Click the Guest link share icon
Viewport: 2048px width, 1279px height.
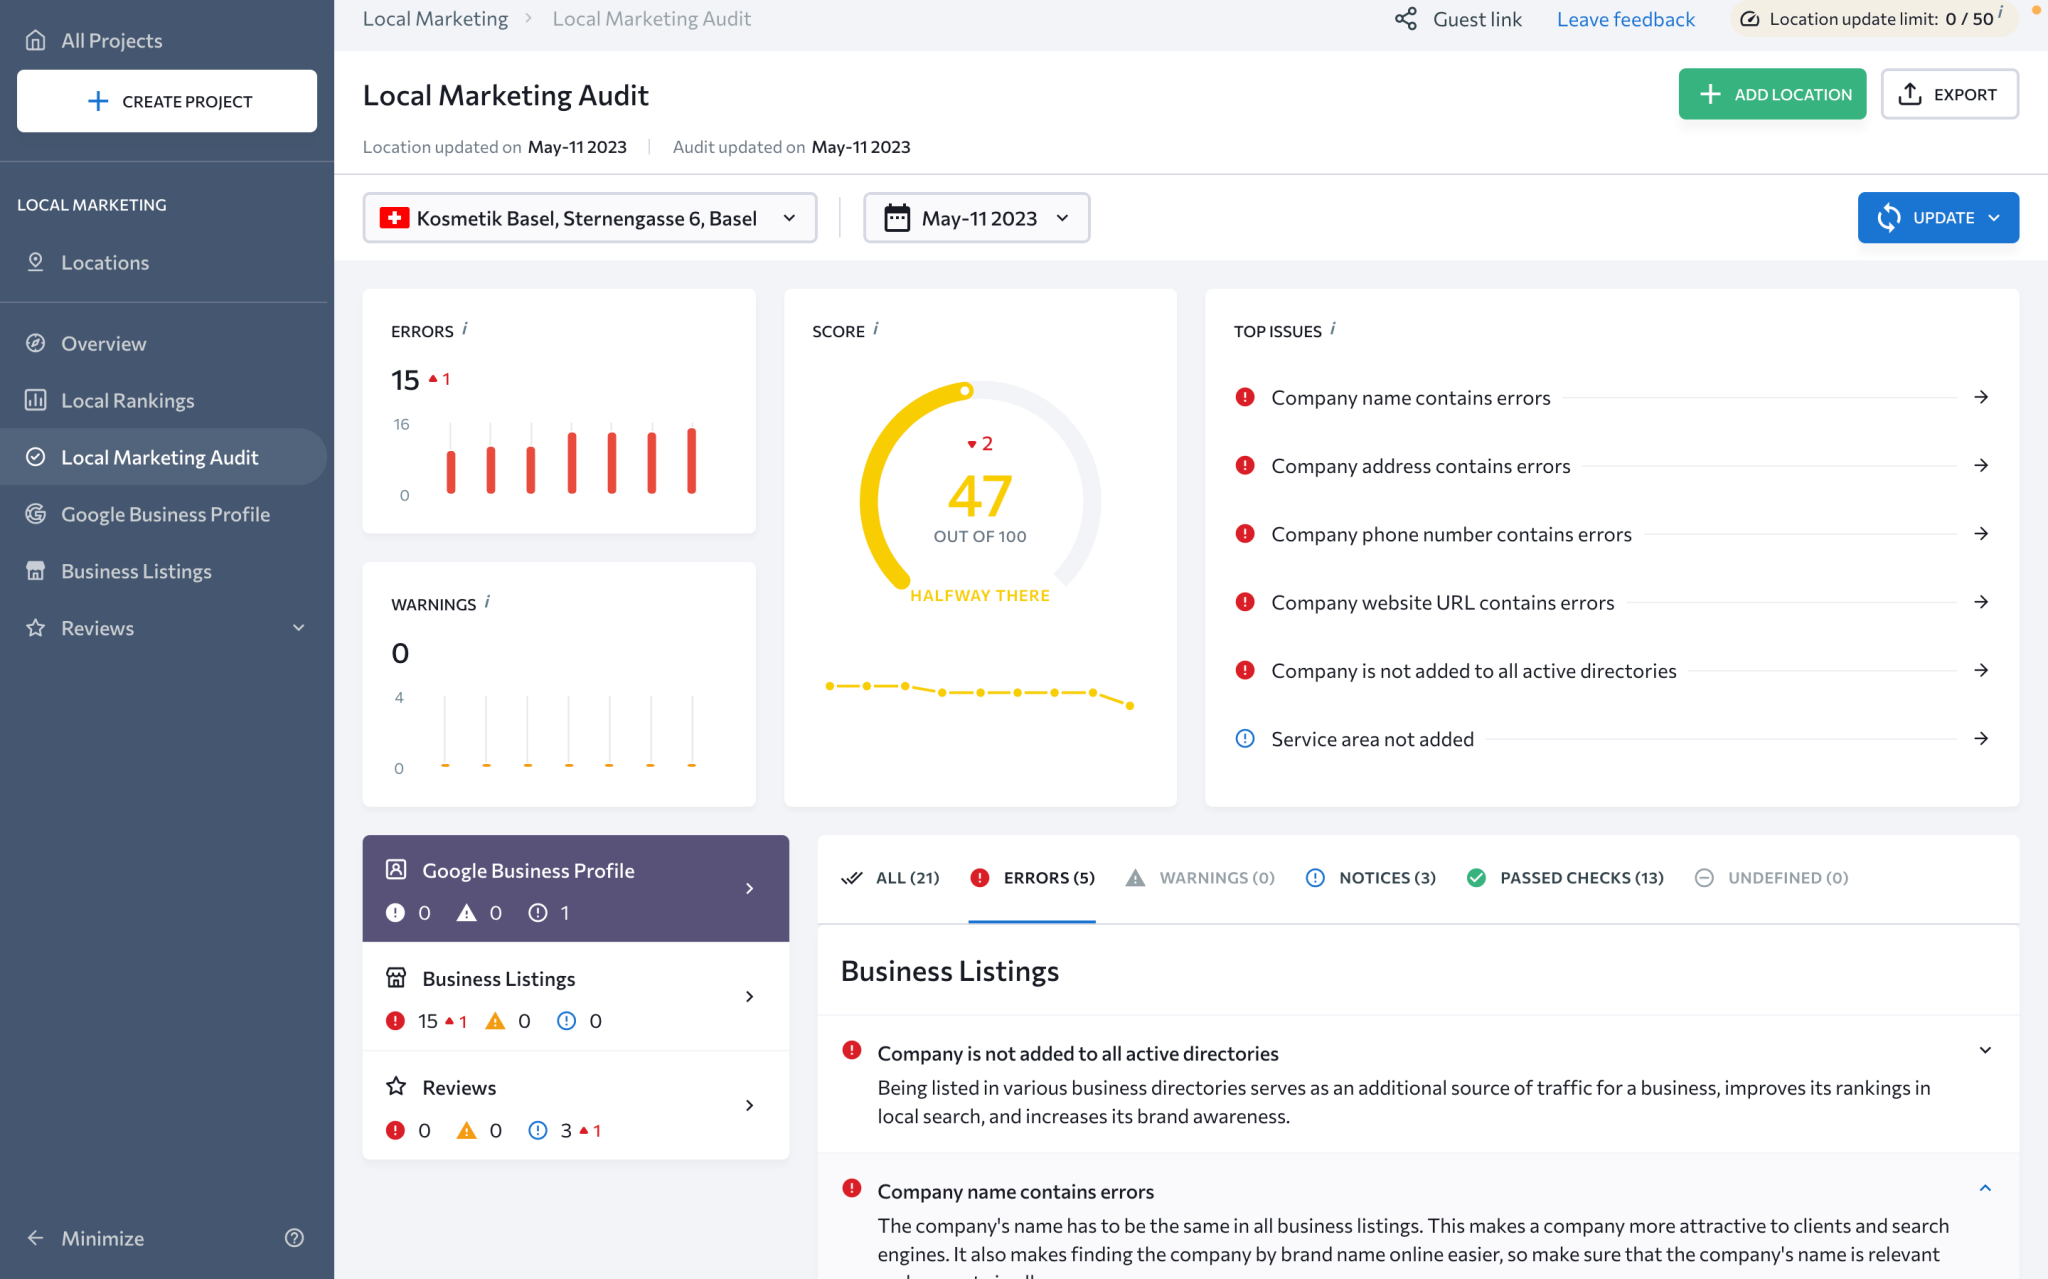[x=1406, y=18]
